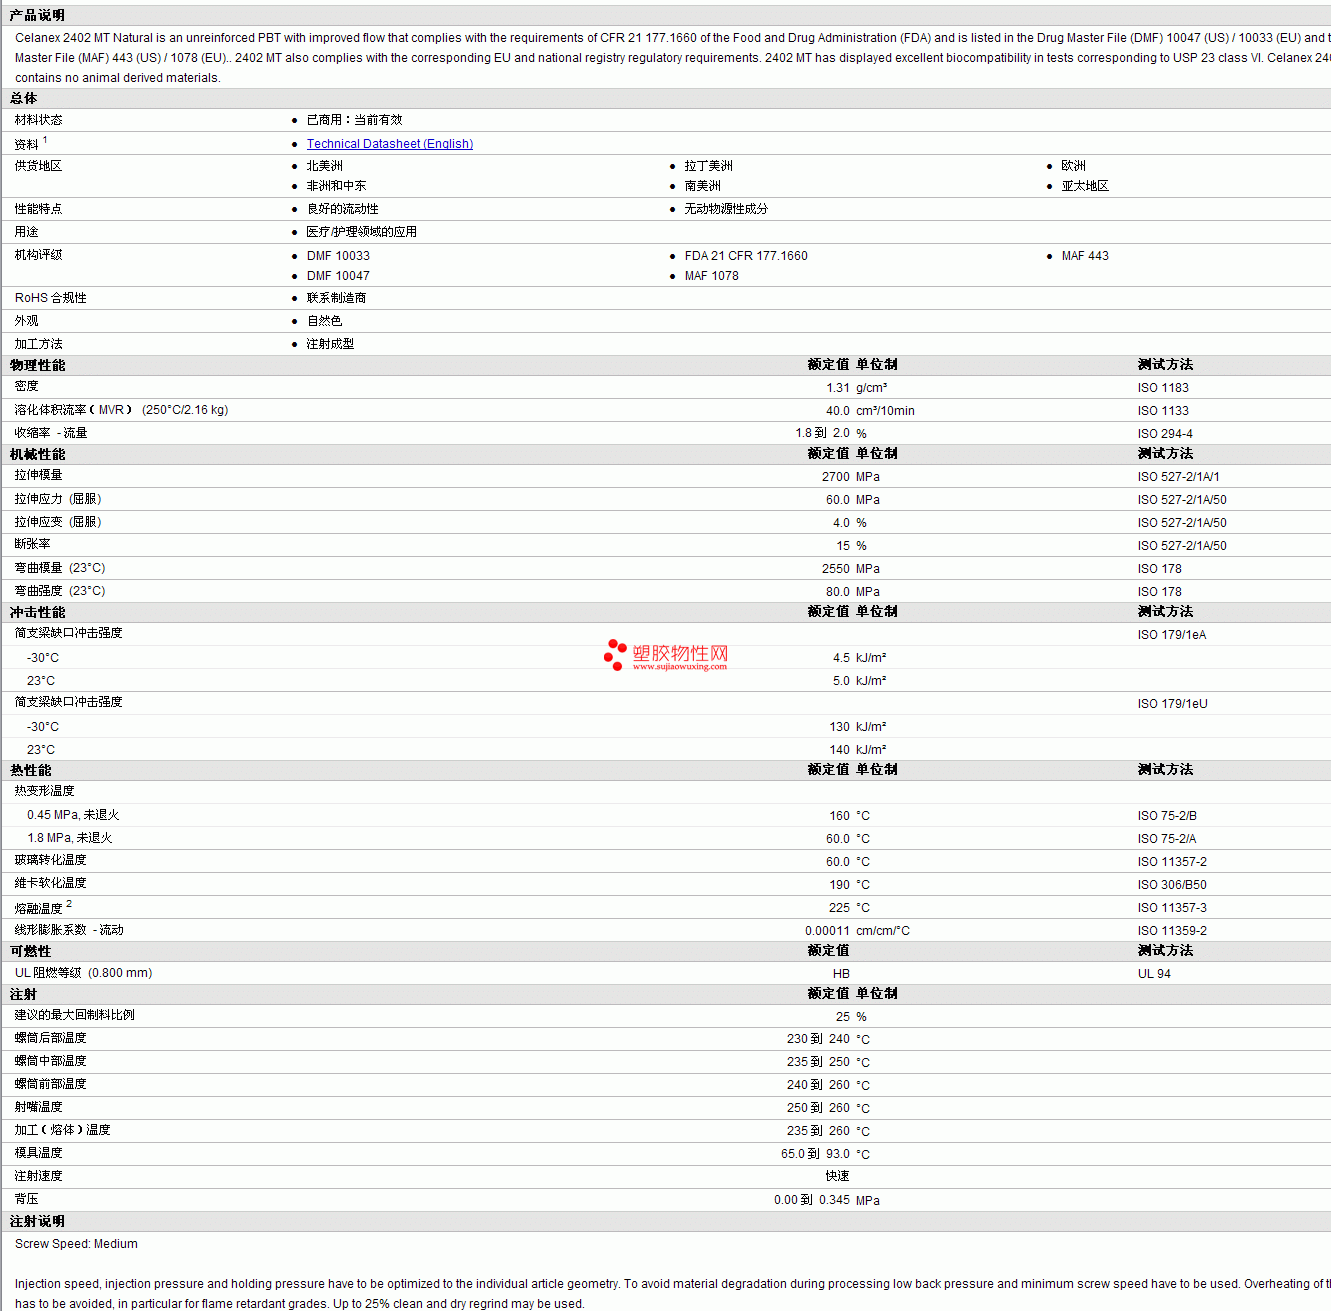Screen dimensions: 1331x1311
Task: Select the 'ISO 1133' test method
Action: point(1163,411)
